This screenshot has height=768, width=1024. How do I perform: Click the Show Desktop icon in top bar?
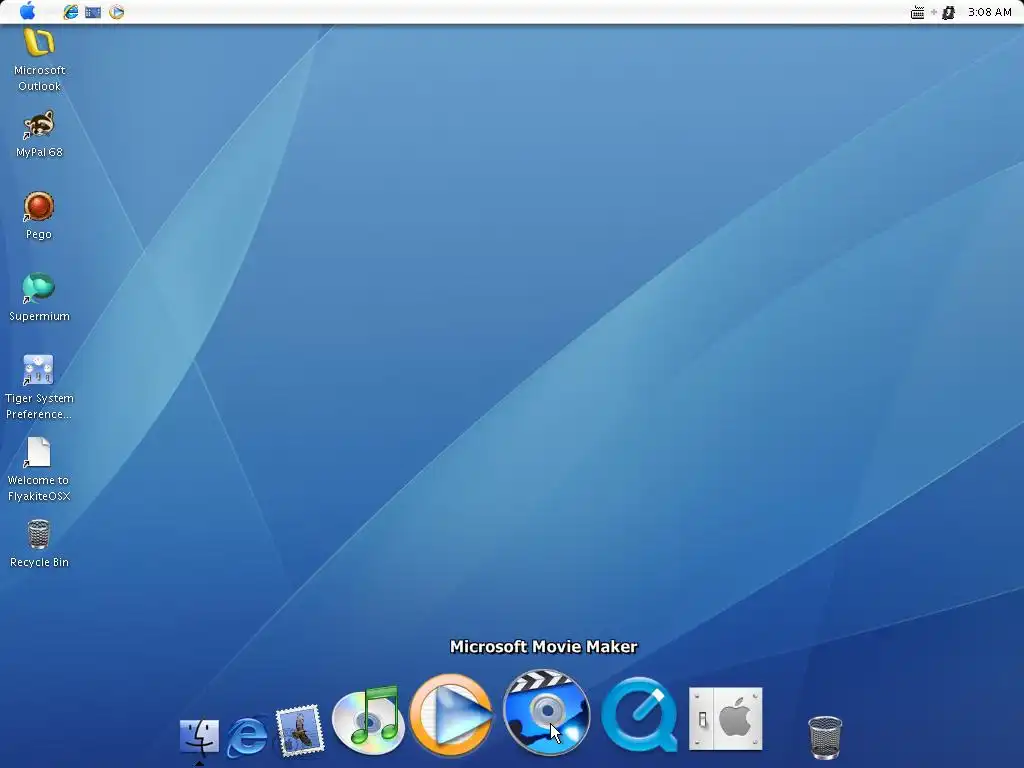[x=93, y=12]
